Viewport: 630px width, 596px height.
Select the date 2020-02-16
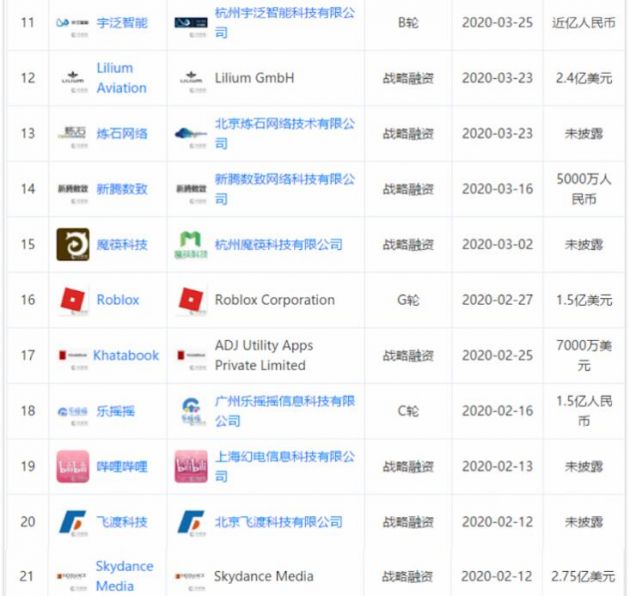click(497, 411)
